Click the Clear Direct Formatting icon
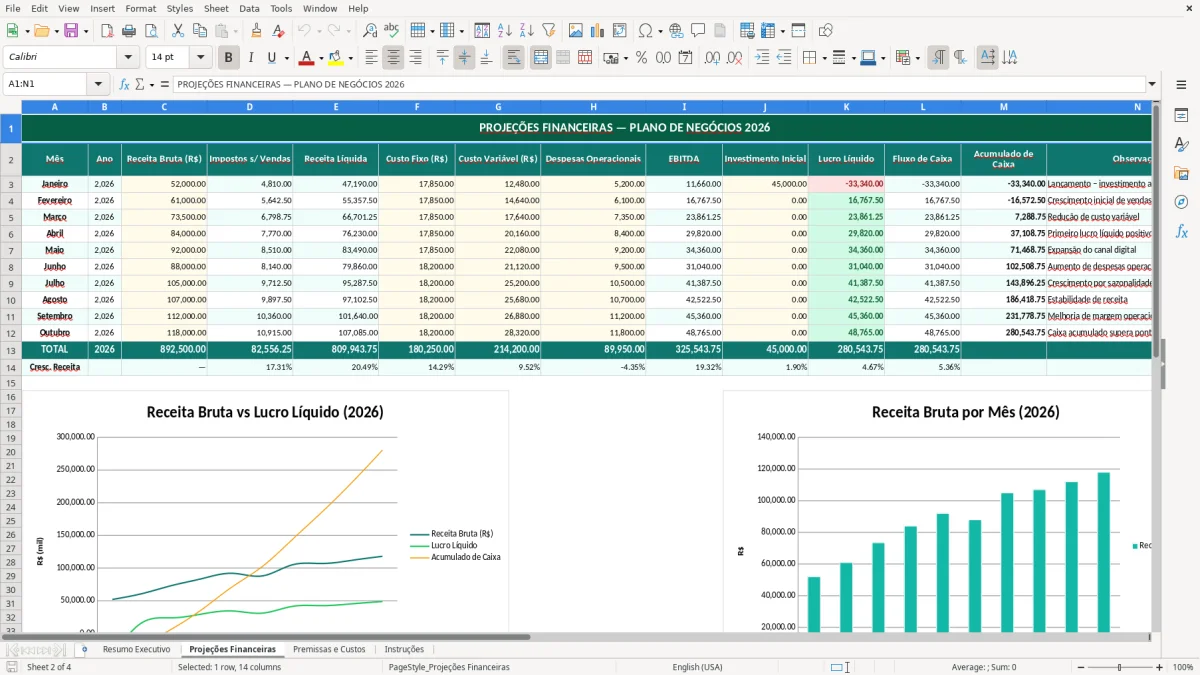Screen dimensions: 1200x675 tap(278, 31)
